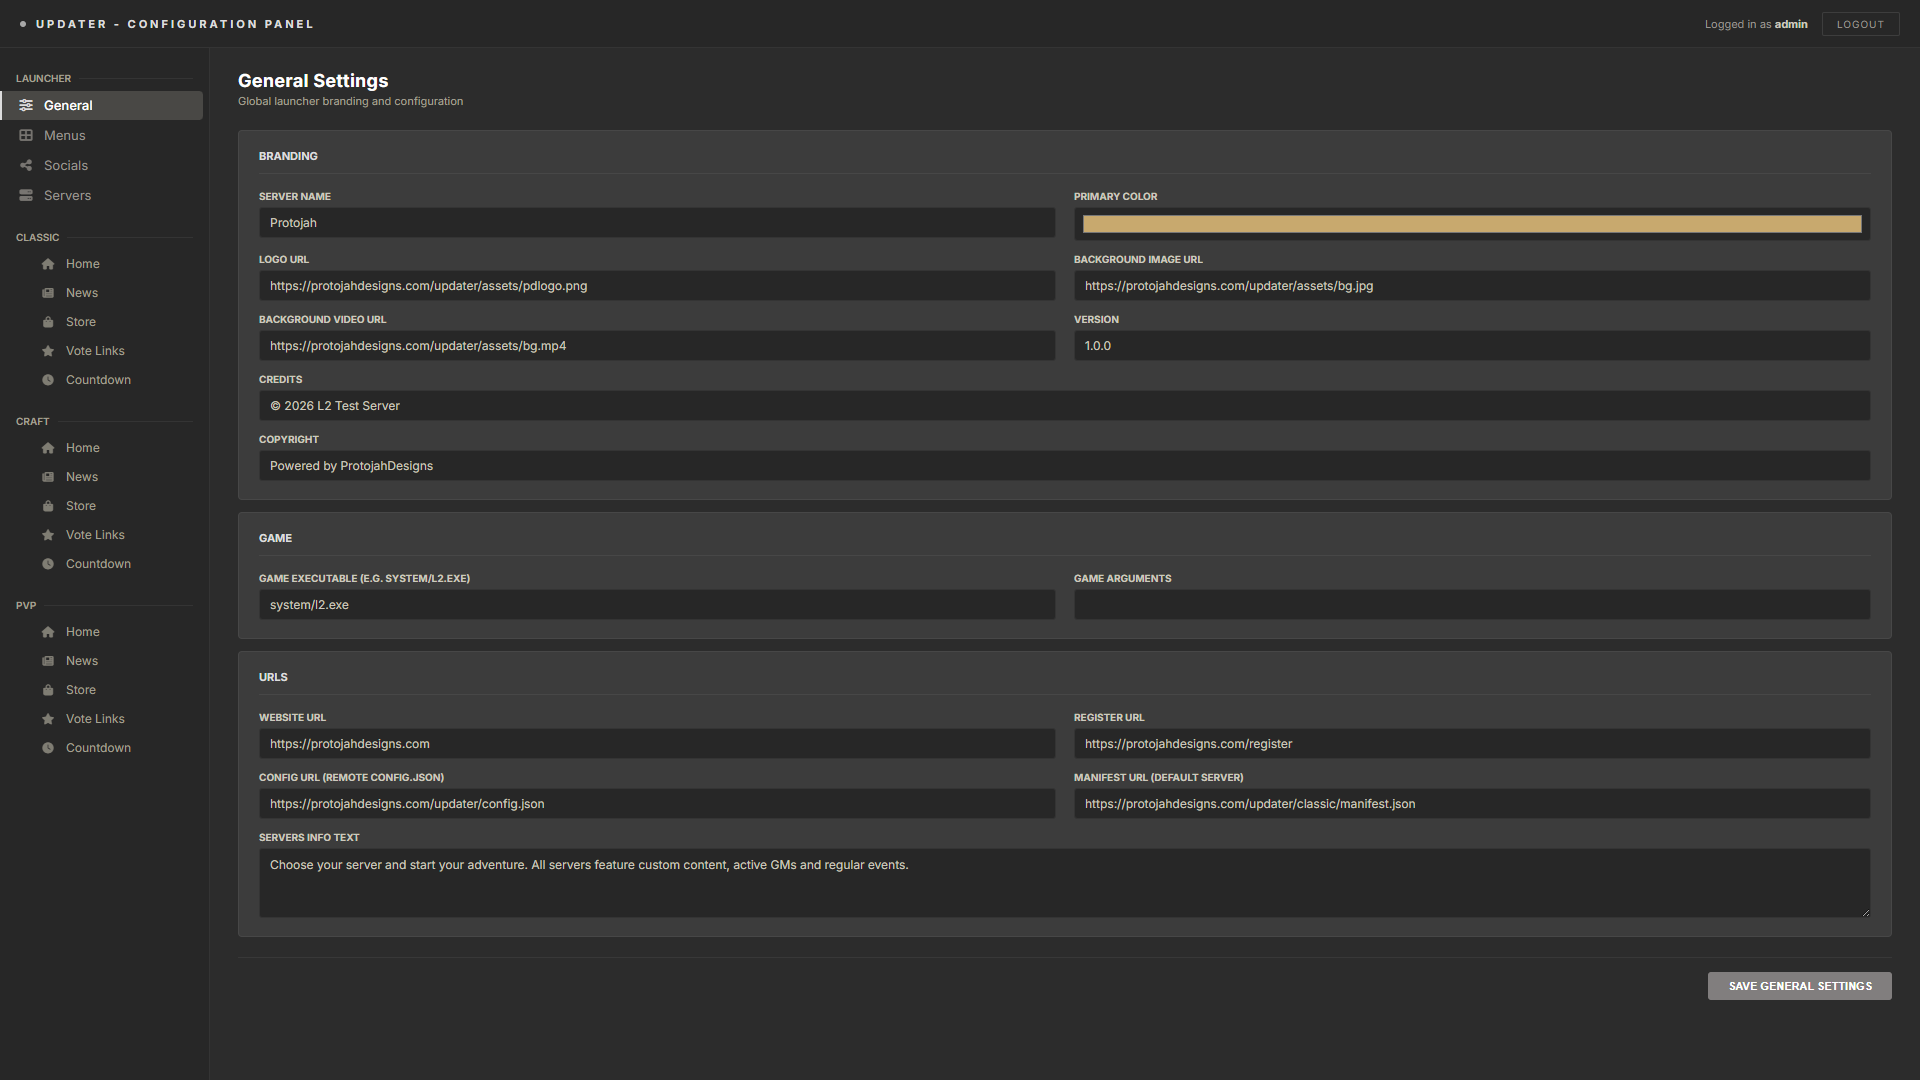
Task: Open the Primary Color picker swatch
Action: tap(1472, 224)
